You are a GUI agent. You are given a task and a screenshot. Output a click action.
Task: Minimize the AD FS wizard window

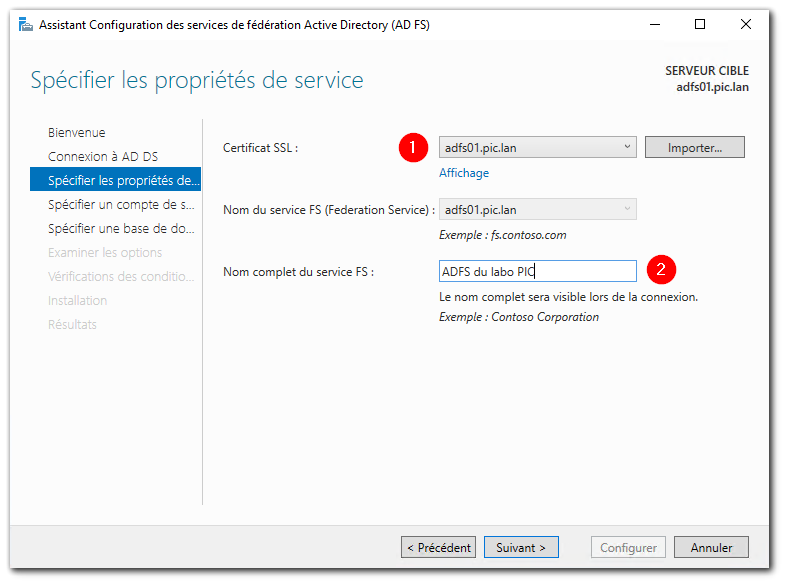click(654, 25)
